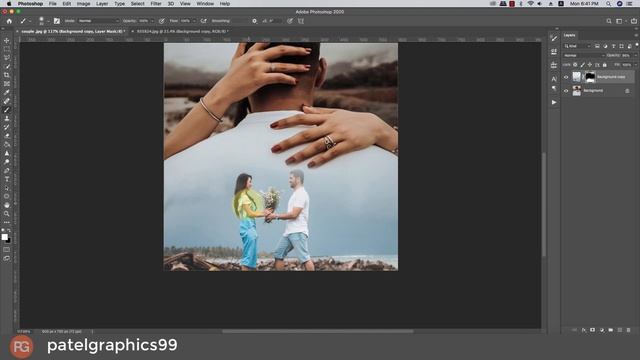Create a new group folder in Layers panel
640x360 pixels.
coord(611,330)
